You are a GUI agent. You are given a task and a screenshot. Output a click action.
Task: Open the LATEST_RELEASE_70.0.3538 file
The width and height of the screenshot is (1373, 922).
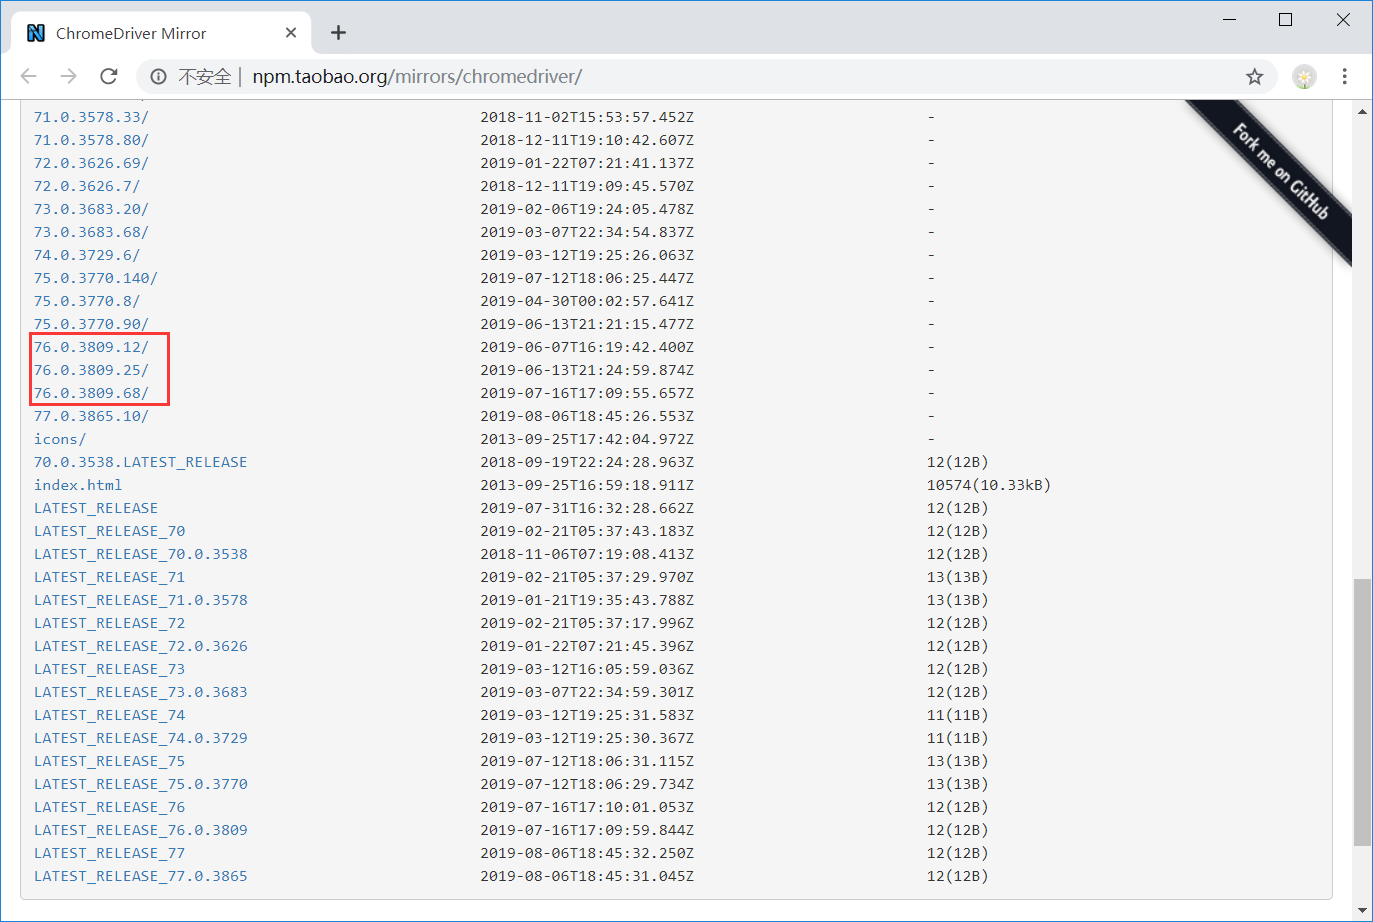pos(140,554)
